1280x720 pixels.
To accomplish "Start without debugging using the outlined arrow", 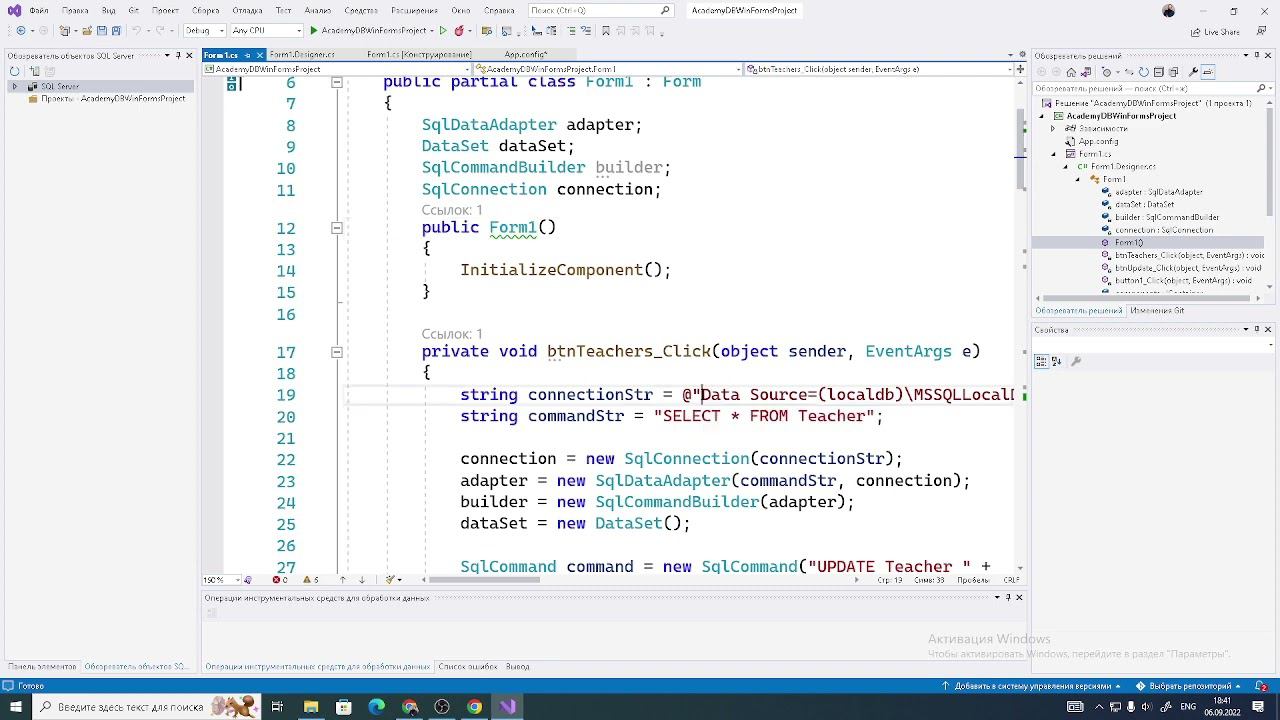I will point(443,31).
